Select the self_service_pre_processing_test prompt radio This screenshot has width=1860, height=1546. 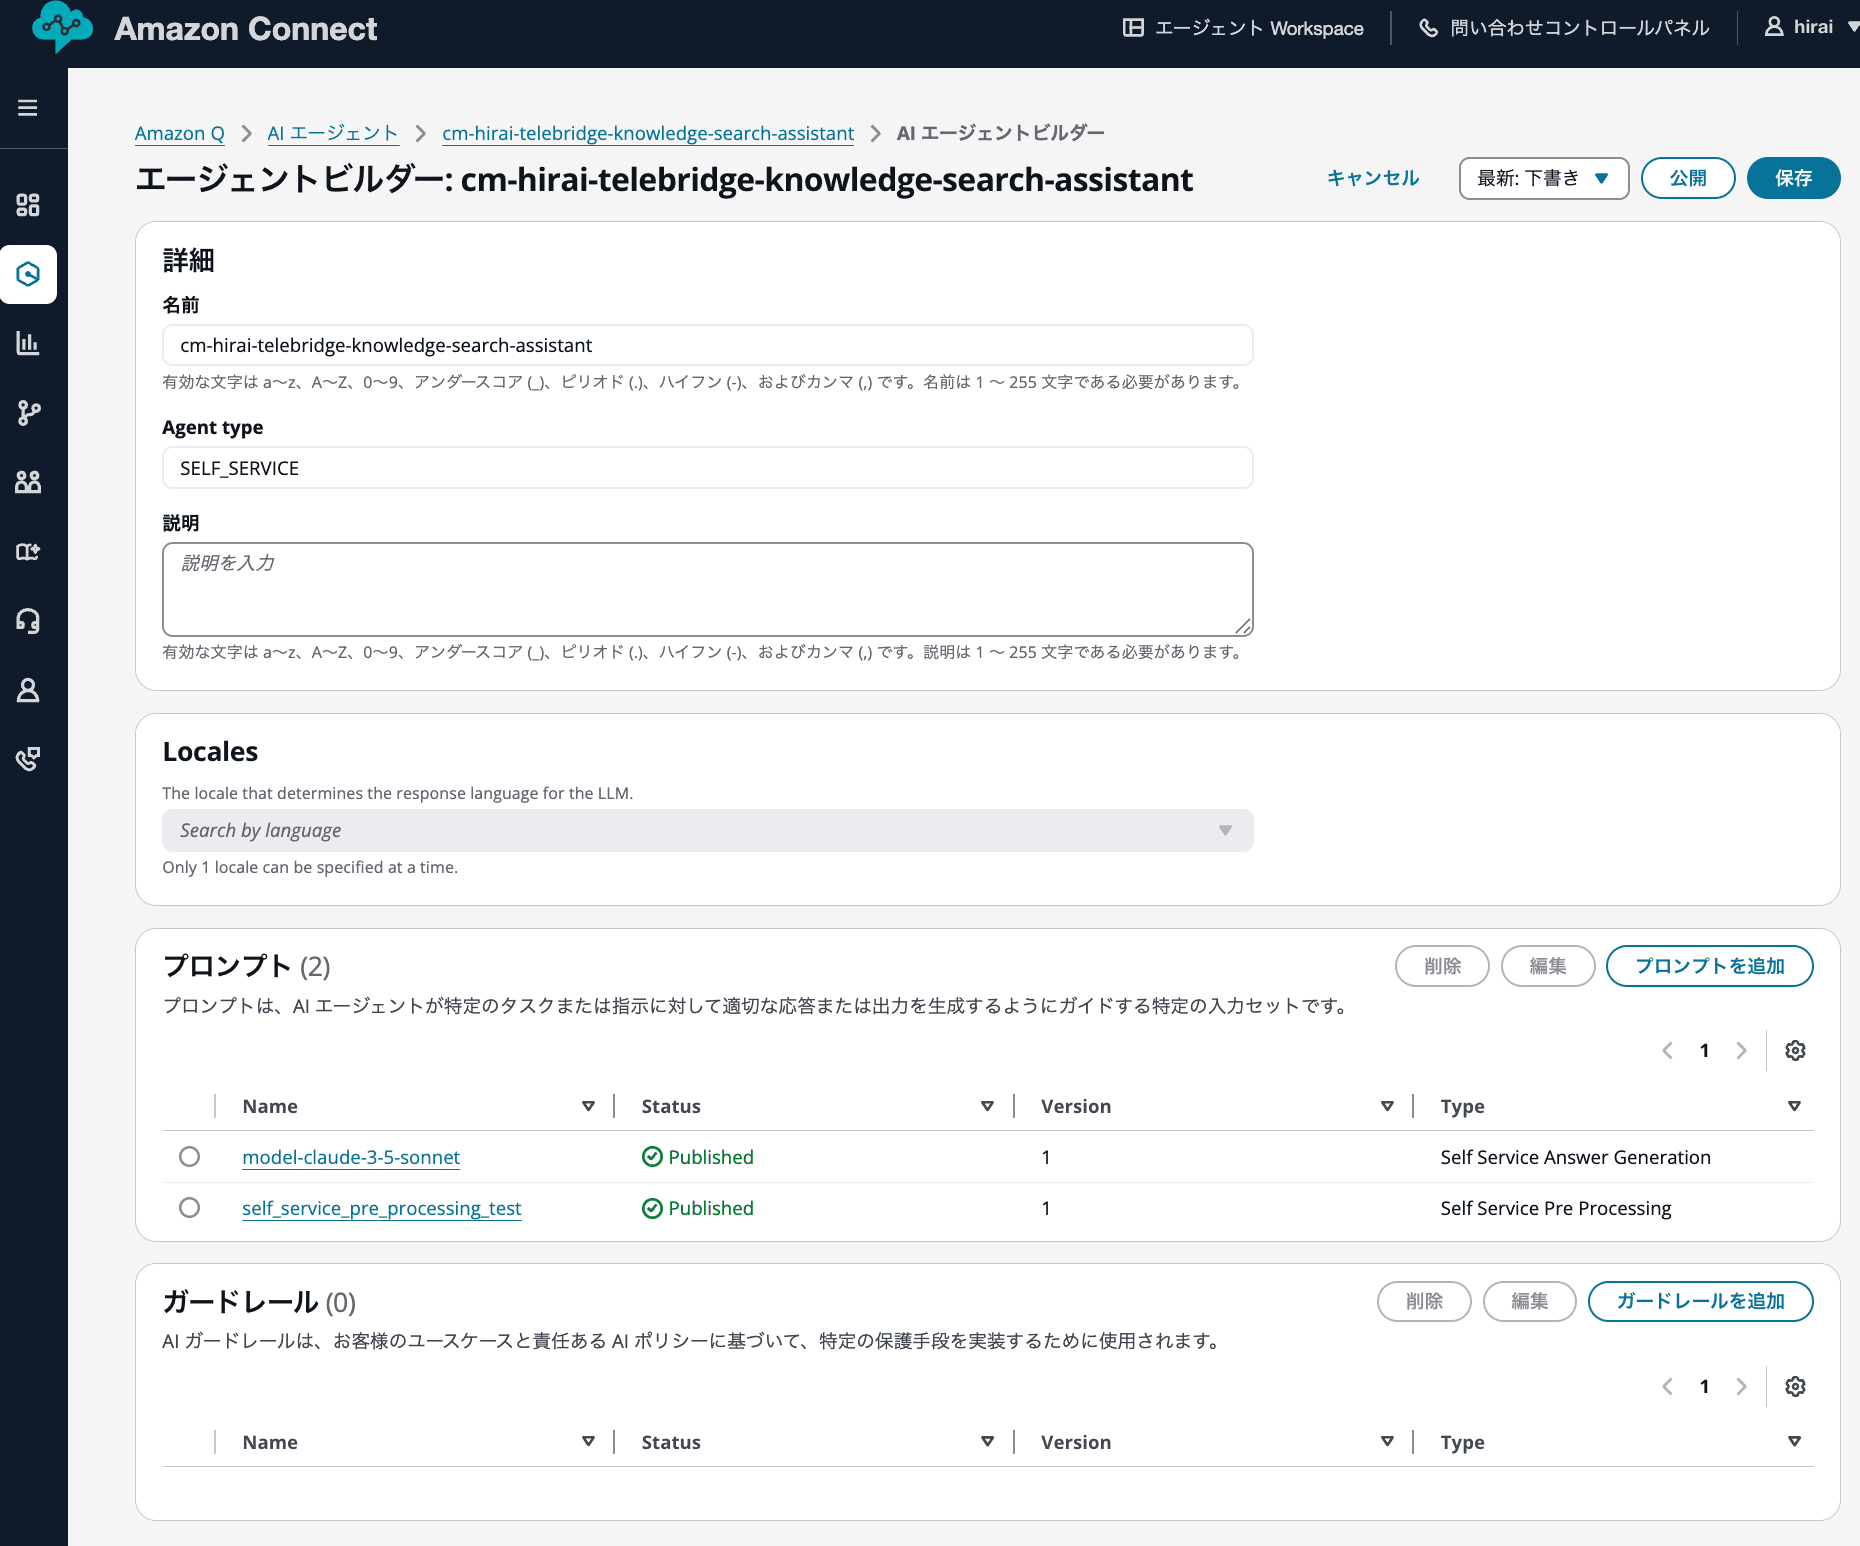point(189,1208)
